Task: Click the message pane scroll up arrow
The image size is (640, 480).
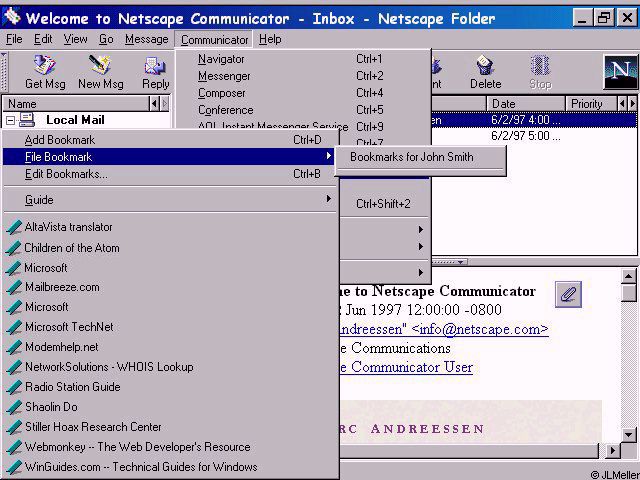Action: pyautogui.click(x=629, y=277)
